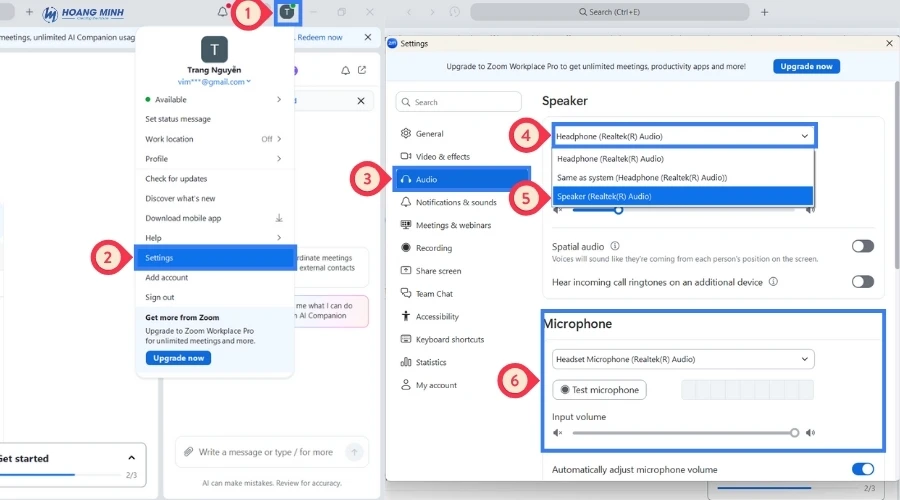Choose Speaker (Realtek(R) Audio) option

(683, 196)
